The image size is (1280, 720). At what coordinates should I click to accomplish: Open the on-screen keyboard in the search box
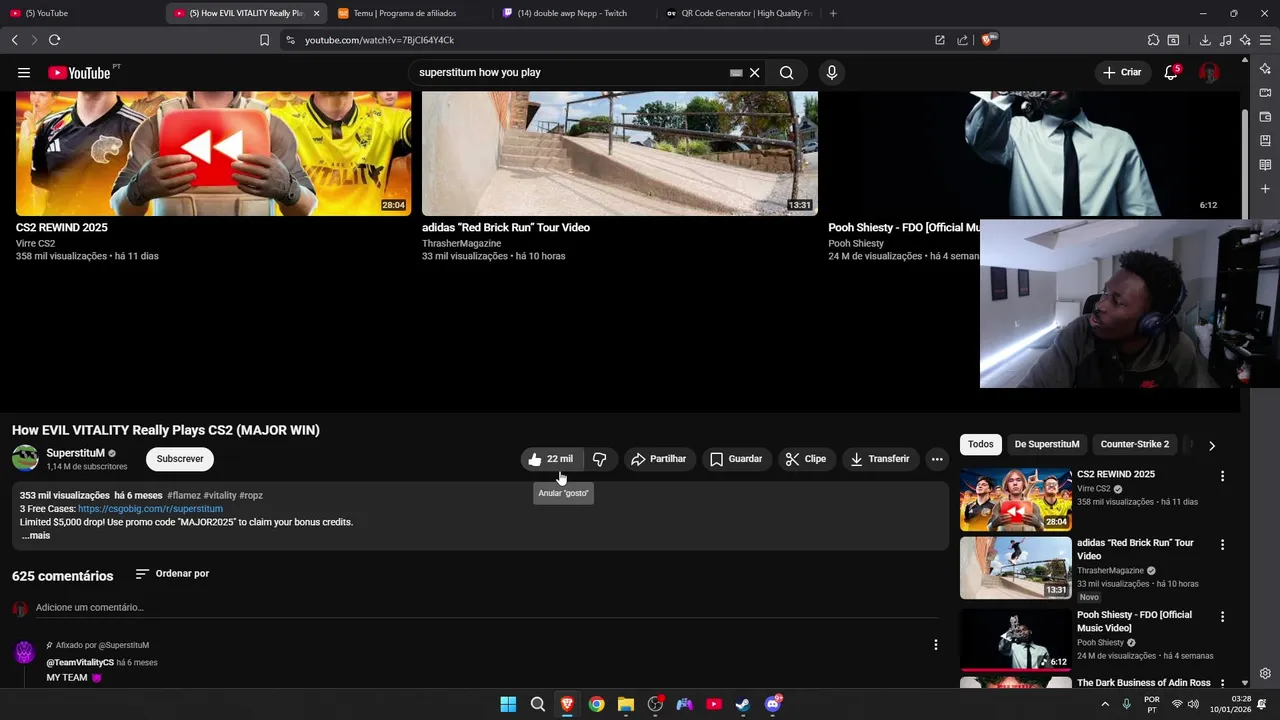(x=736, y=72)
